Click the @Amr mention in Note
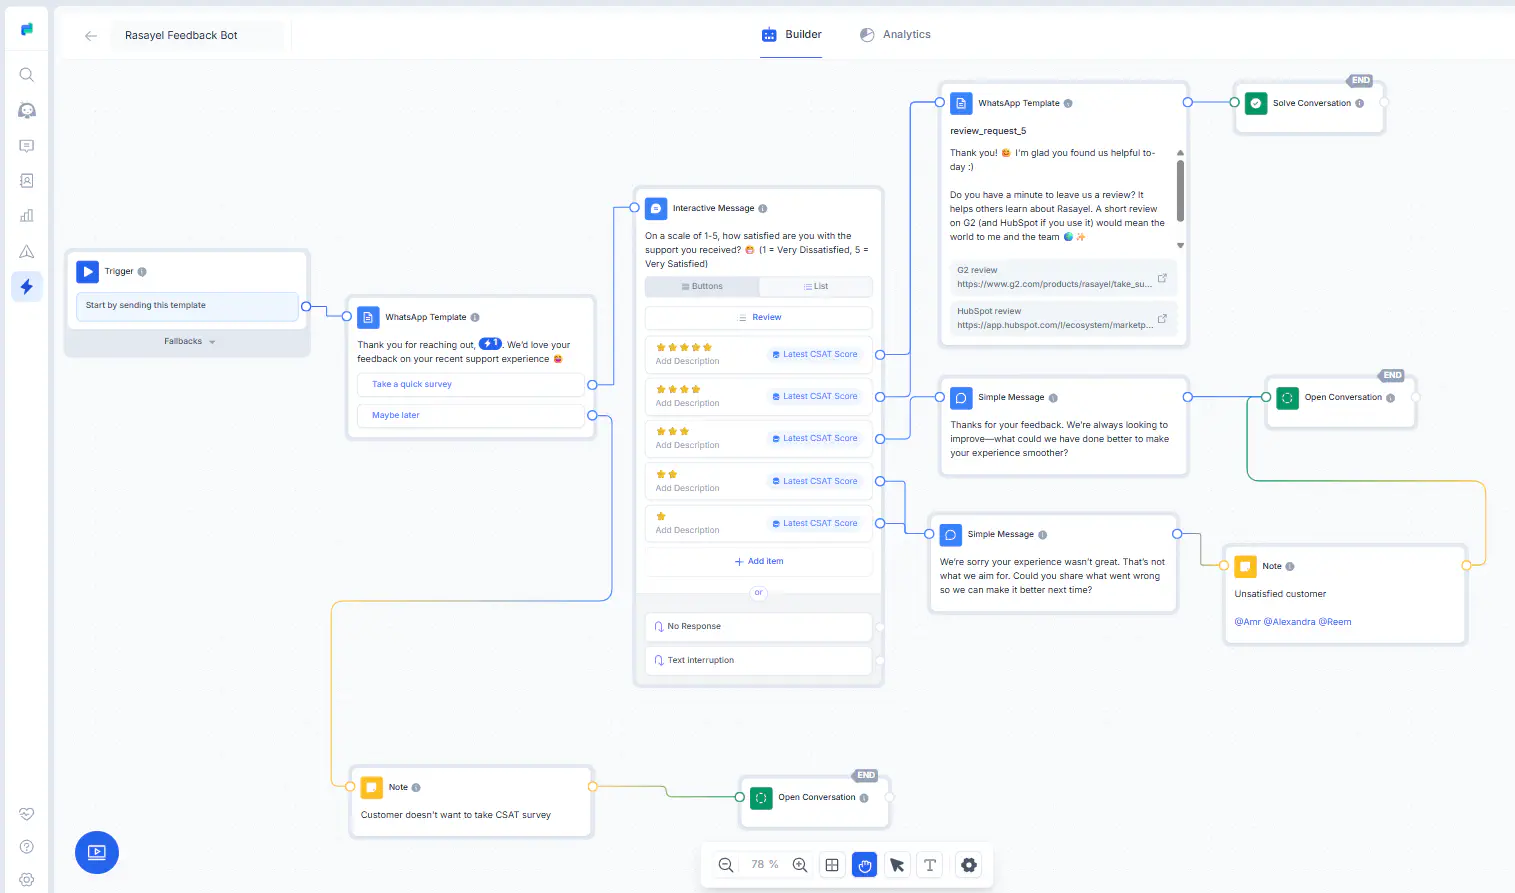 pos(1247,622)
